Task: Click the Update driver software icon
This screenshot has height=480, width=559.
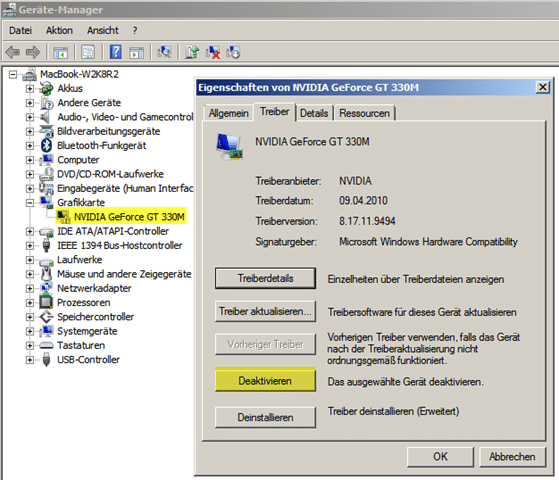Action: pos(192,52)
